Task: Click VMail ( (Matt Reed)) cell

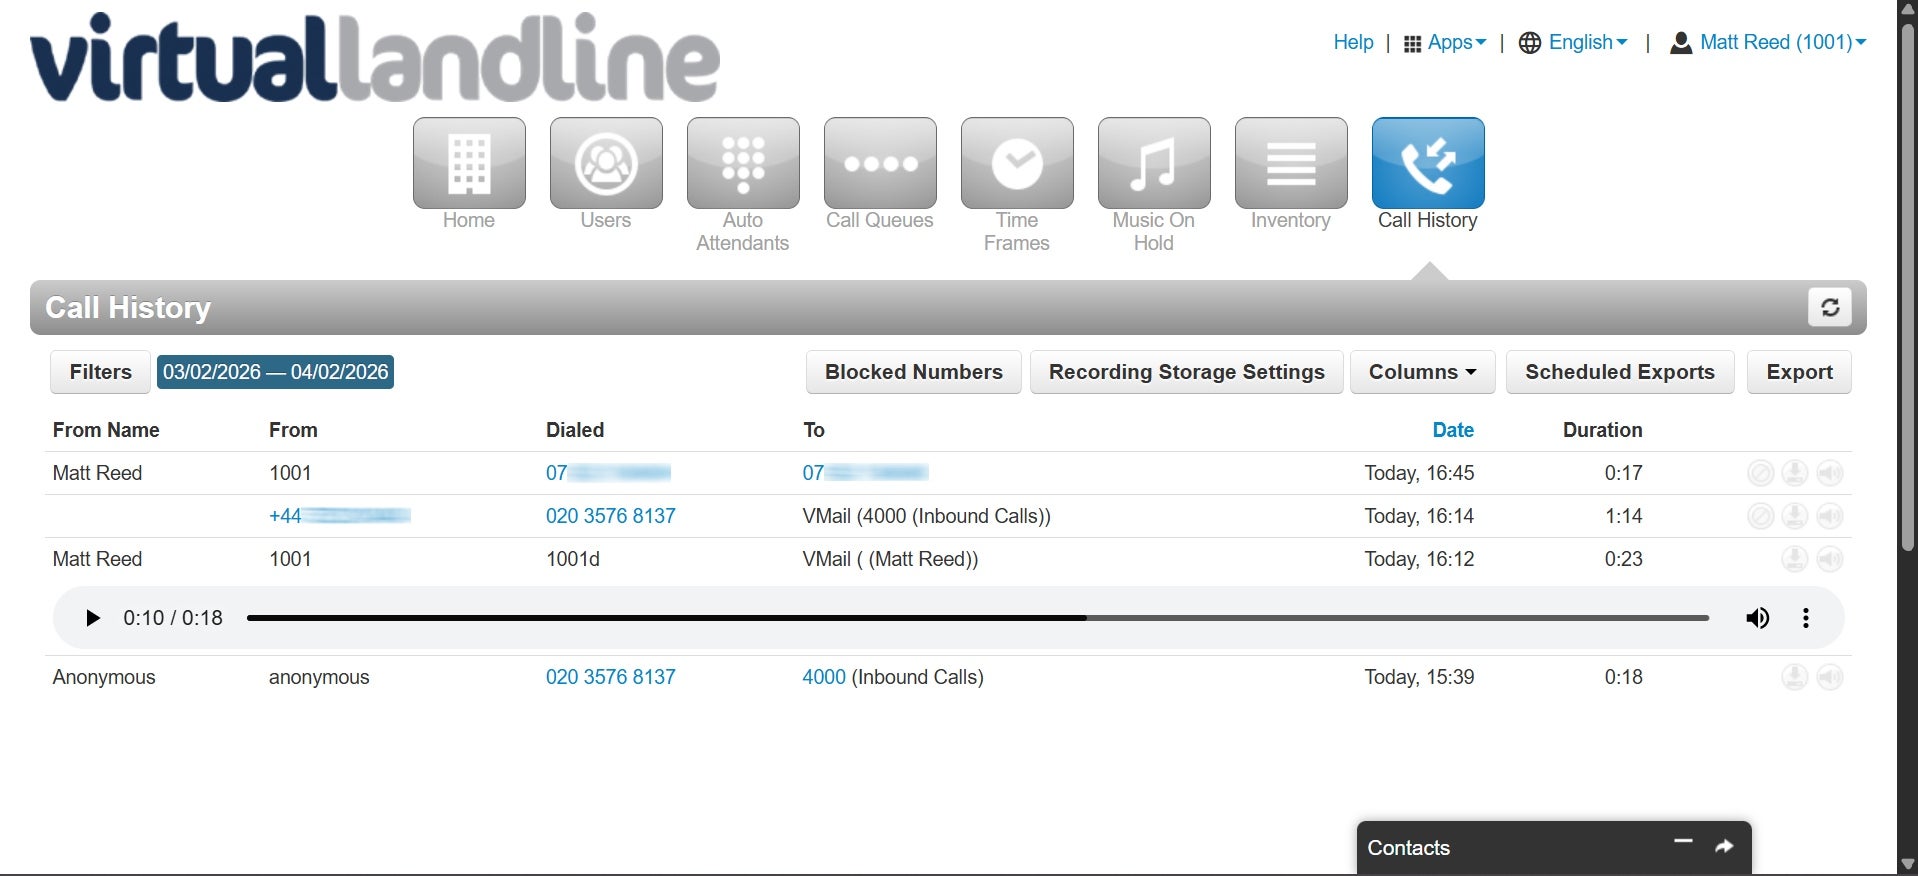Action: (x=890, y=559)
